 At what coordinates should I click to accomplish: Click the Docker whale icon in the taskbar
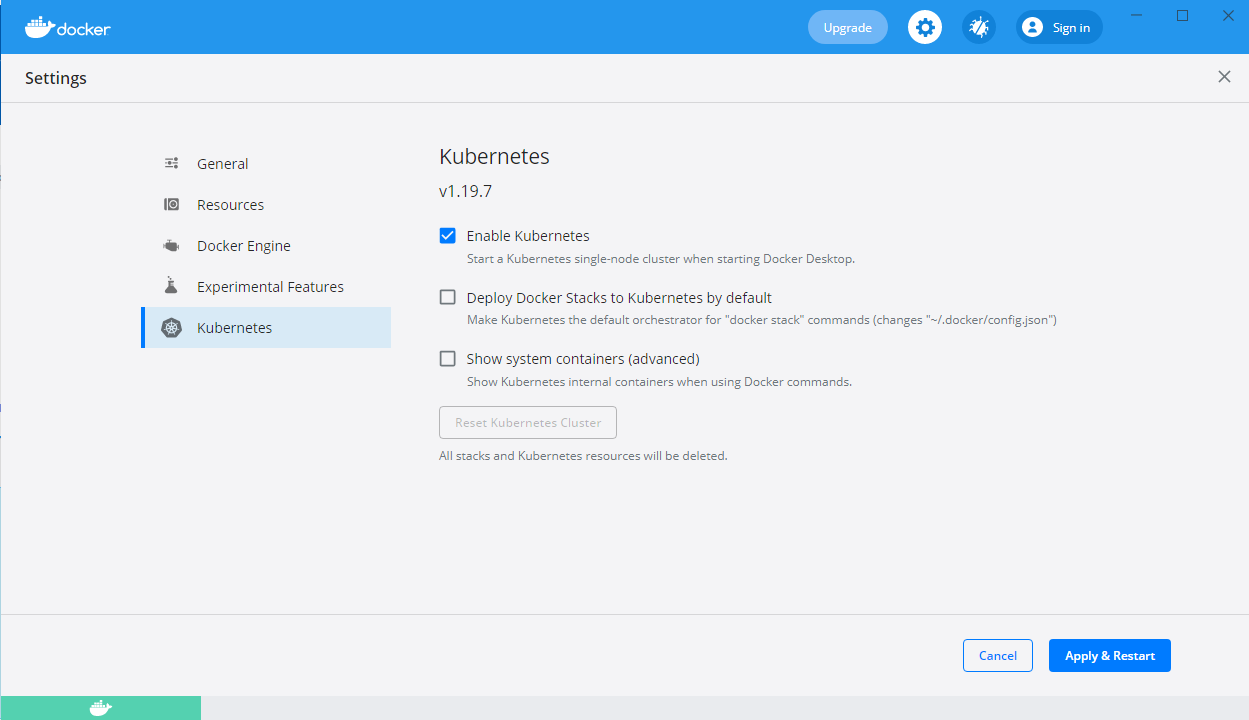tap(99, 707)
